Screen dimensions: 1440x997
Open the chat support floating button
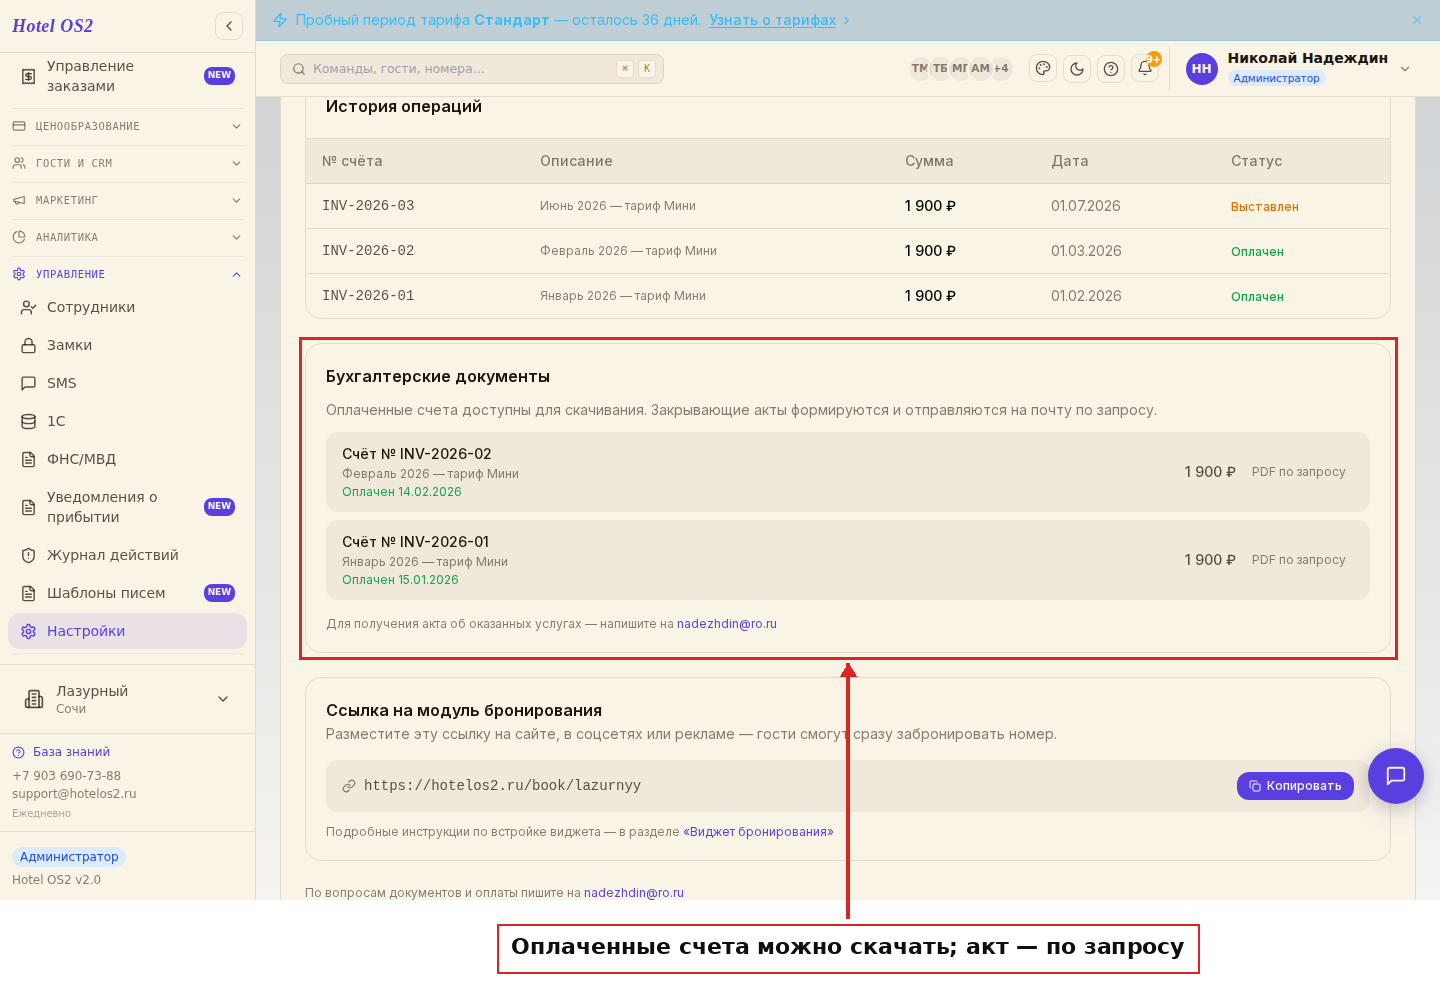[1396, 776]
